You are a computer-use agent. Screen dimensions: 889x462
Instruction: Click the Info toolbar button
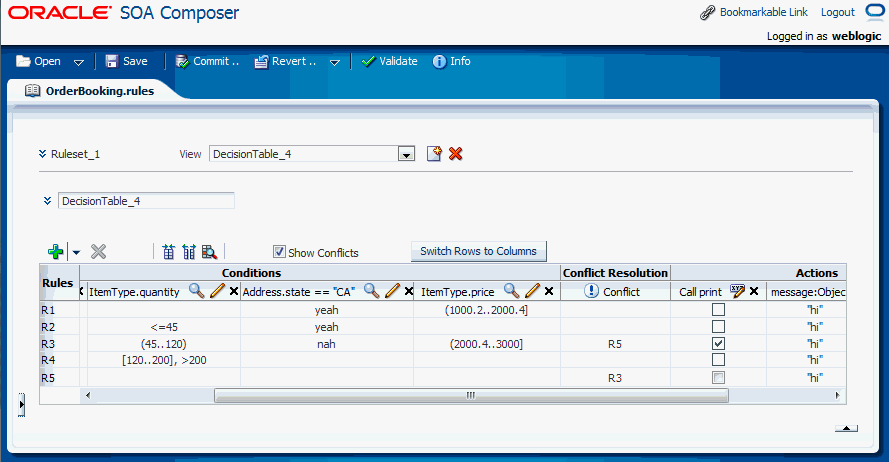[452, 61]
